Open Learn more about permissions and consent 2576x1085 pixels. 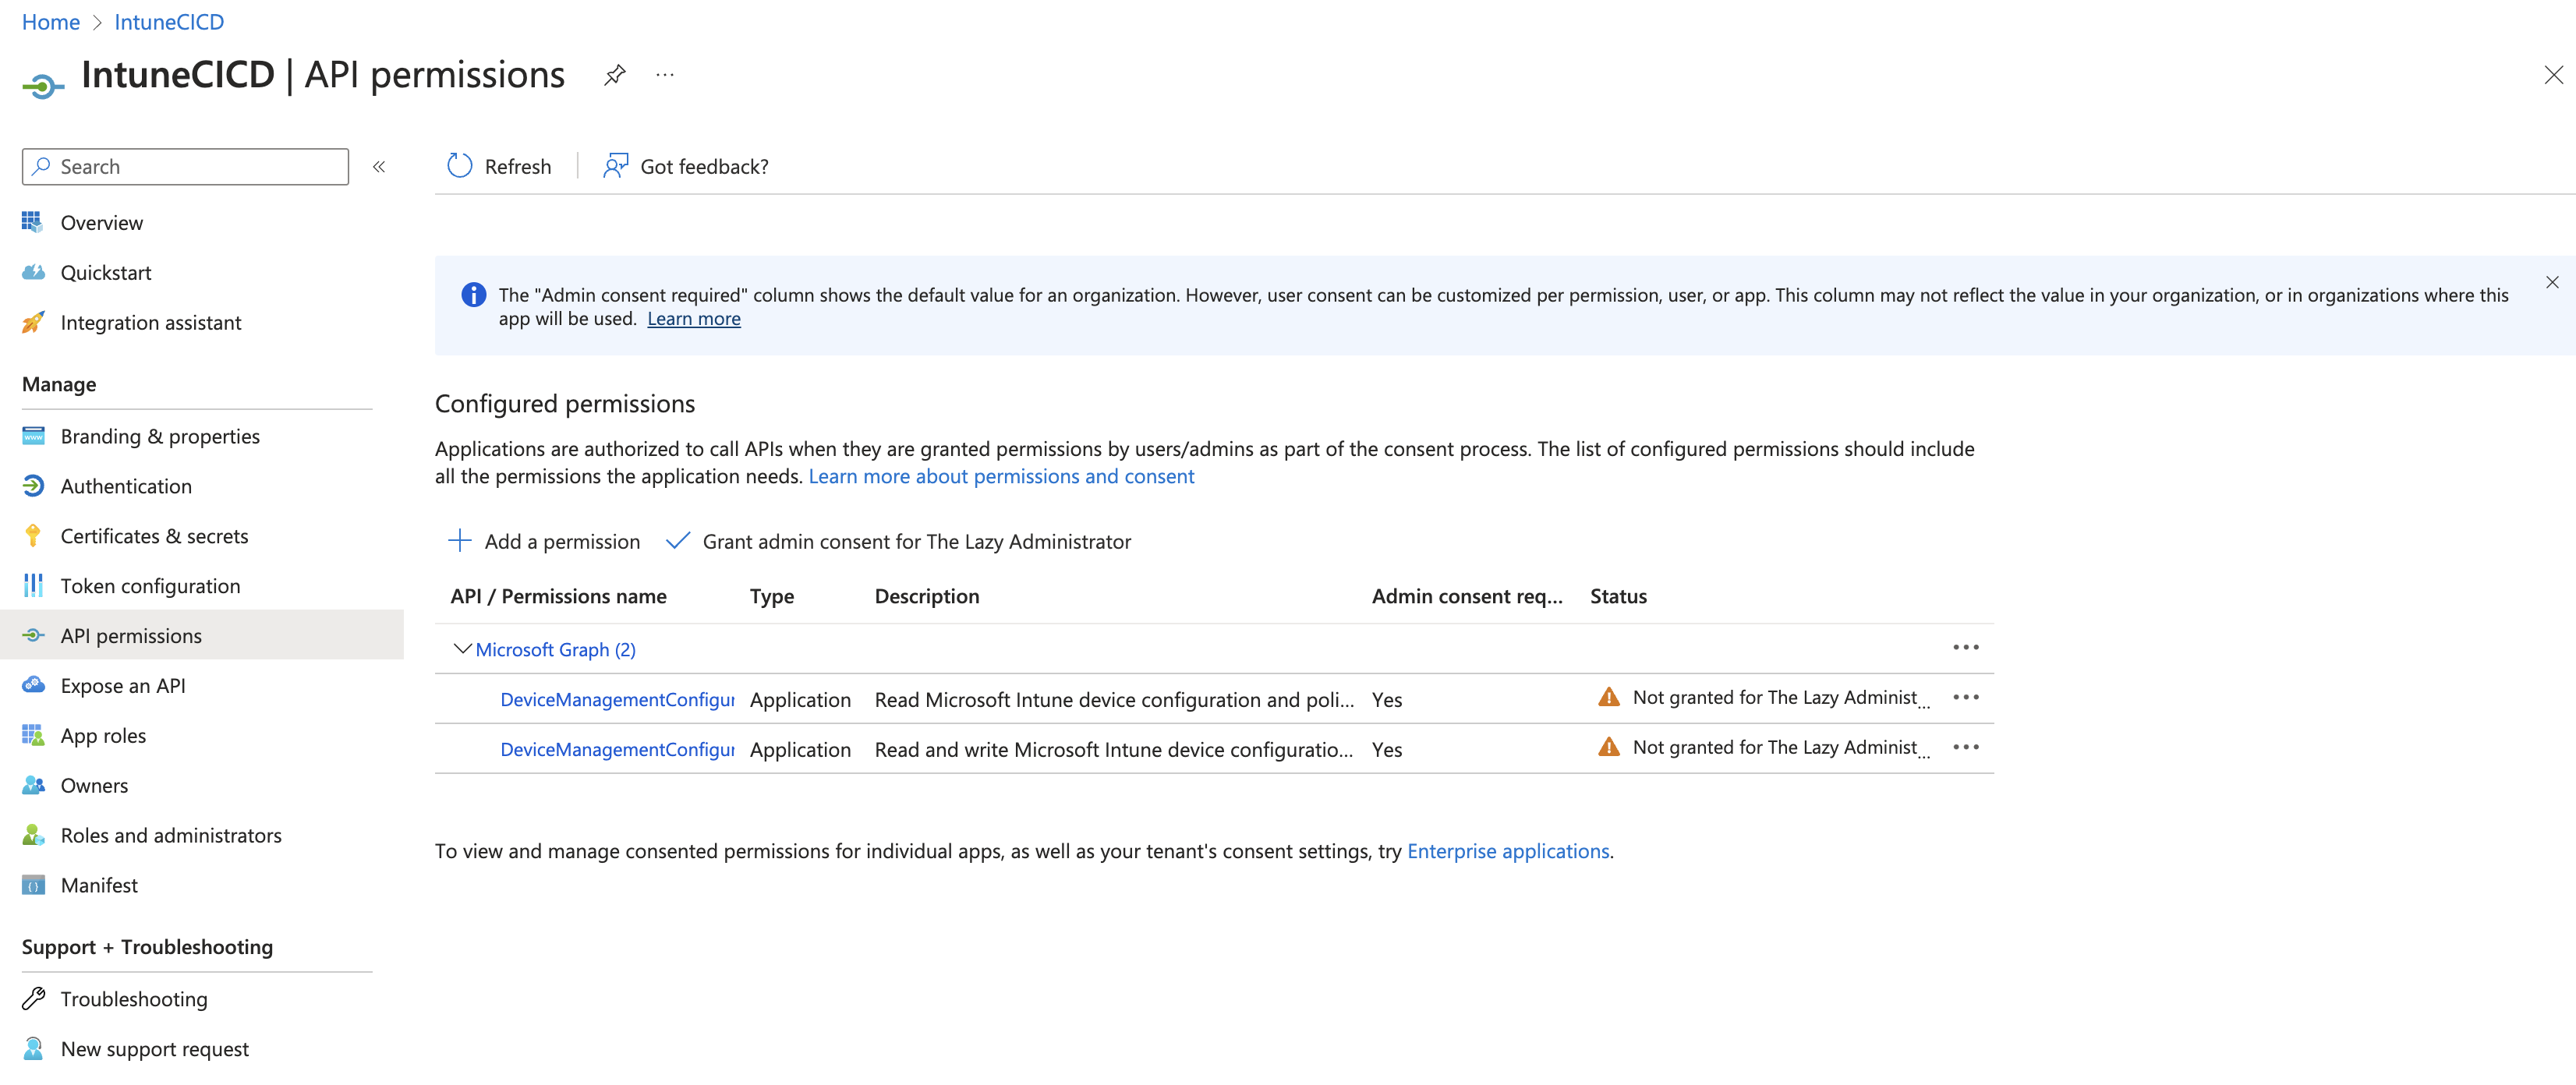point(1001,476)
